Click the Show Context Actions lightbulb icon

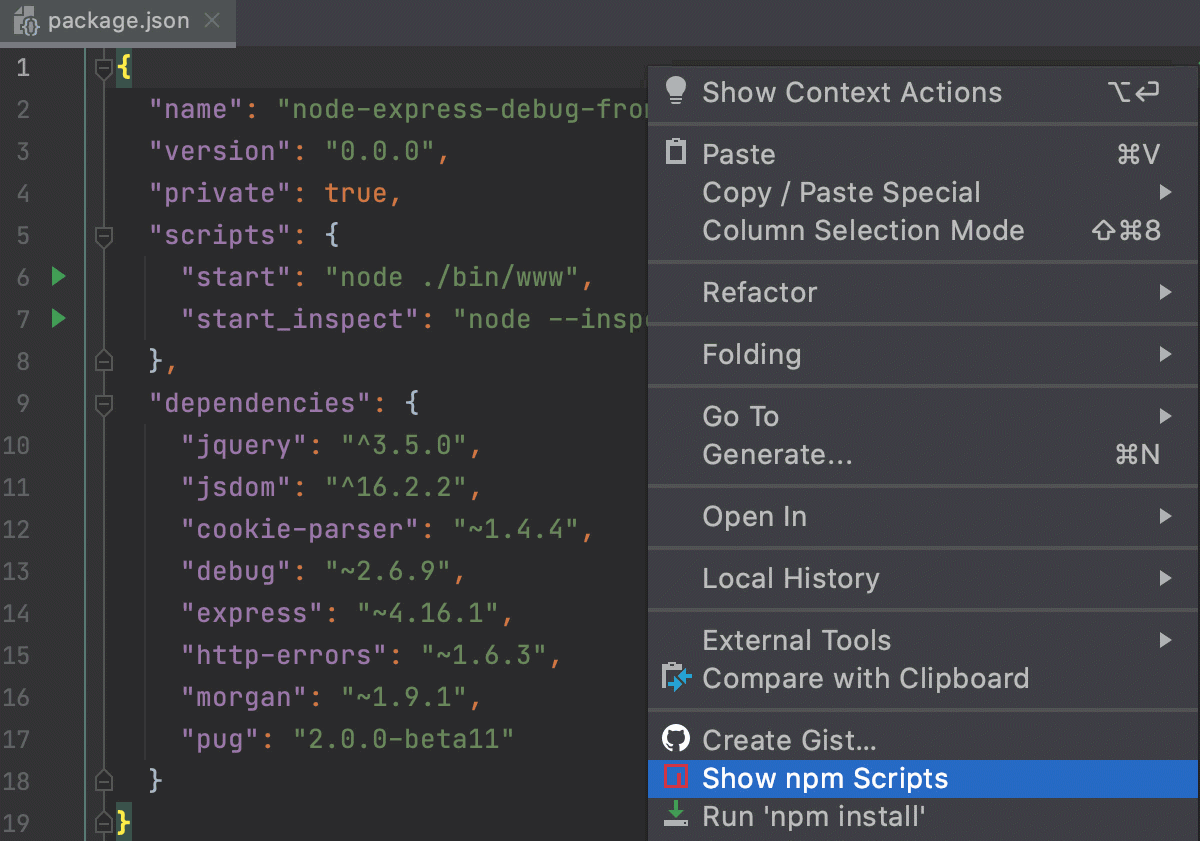tap(676, 92)
